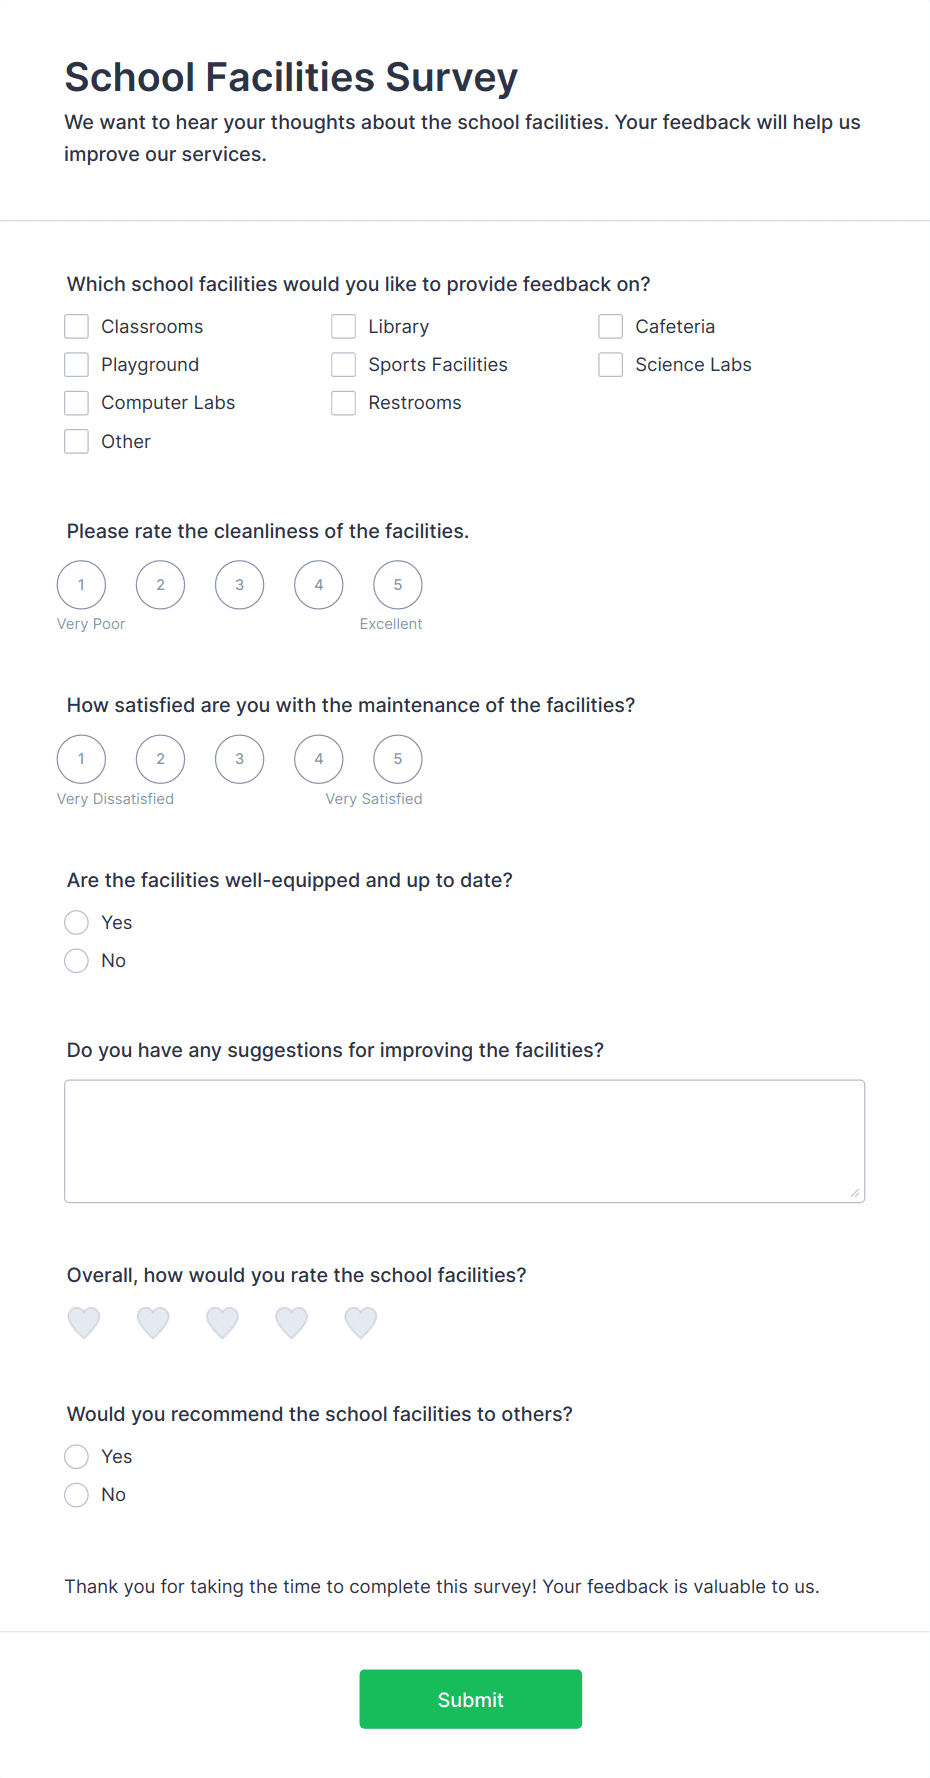This screenshot has width=930, height=1778.
Task: Check the Restrooms checkbox
Action: (x=343, y=402)
